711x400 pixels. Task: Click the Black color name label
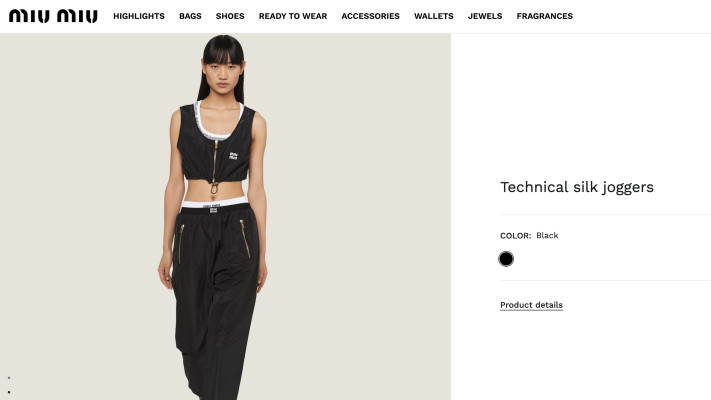[x=547, y=235]
